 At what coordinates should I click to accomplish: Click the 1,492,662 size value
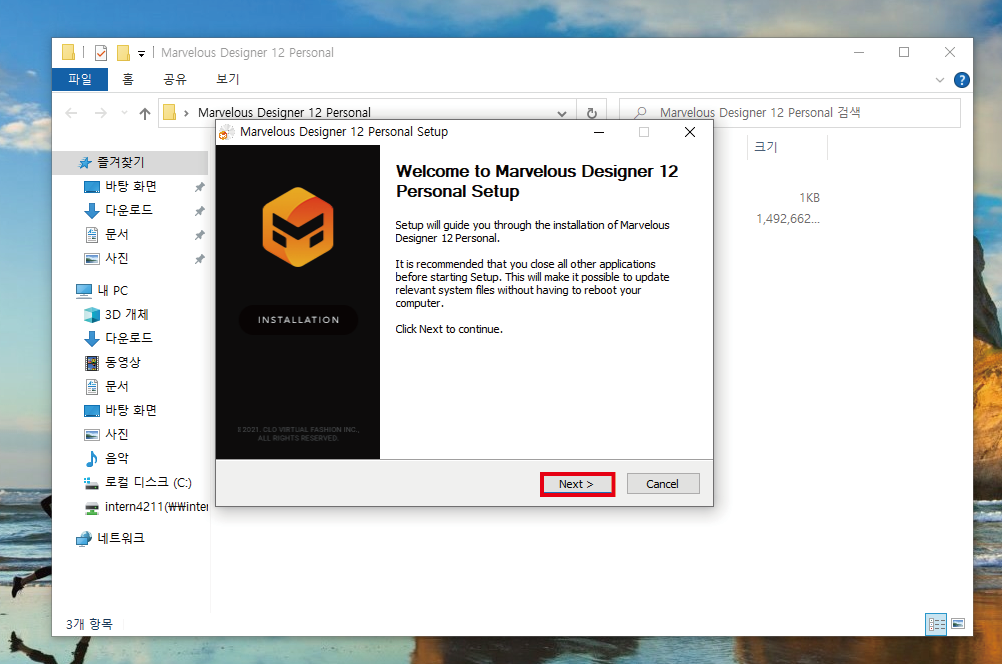(788, 219)
